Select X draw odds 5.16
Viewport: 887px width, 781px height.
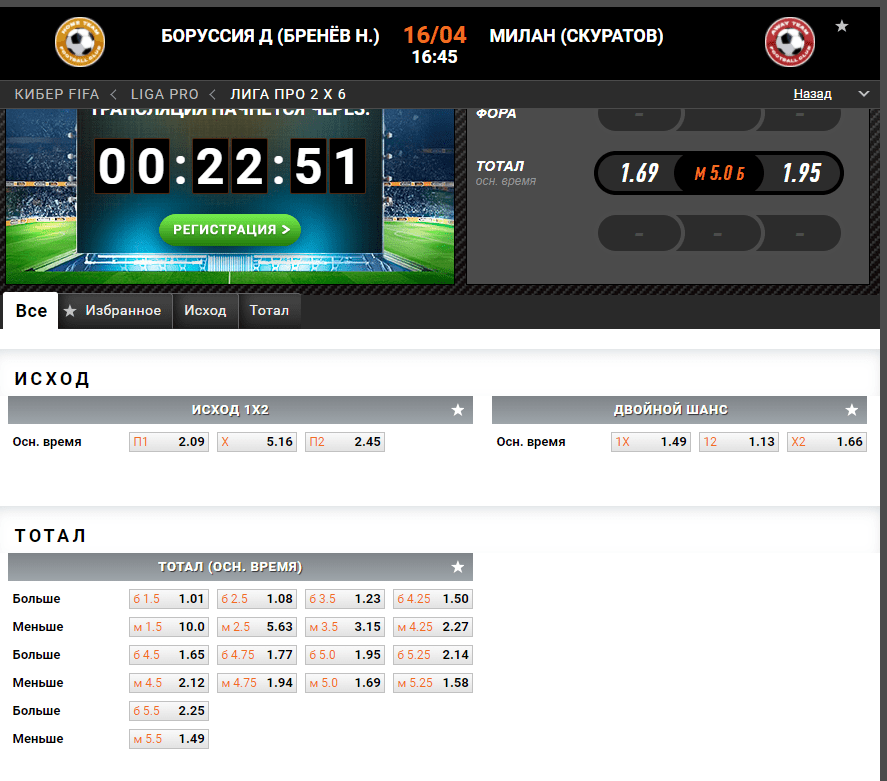click(x=257, y=442)
